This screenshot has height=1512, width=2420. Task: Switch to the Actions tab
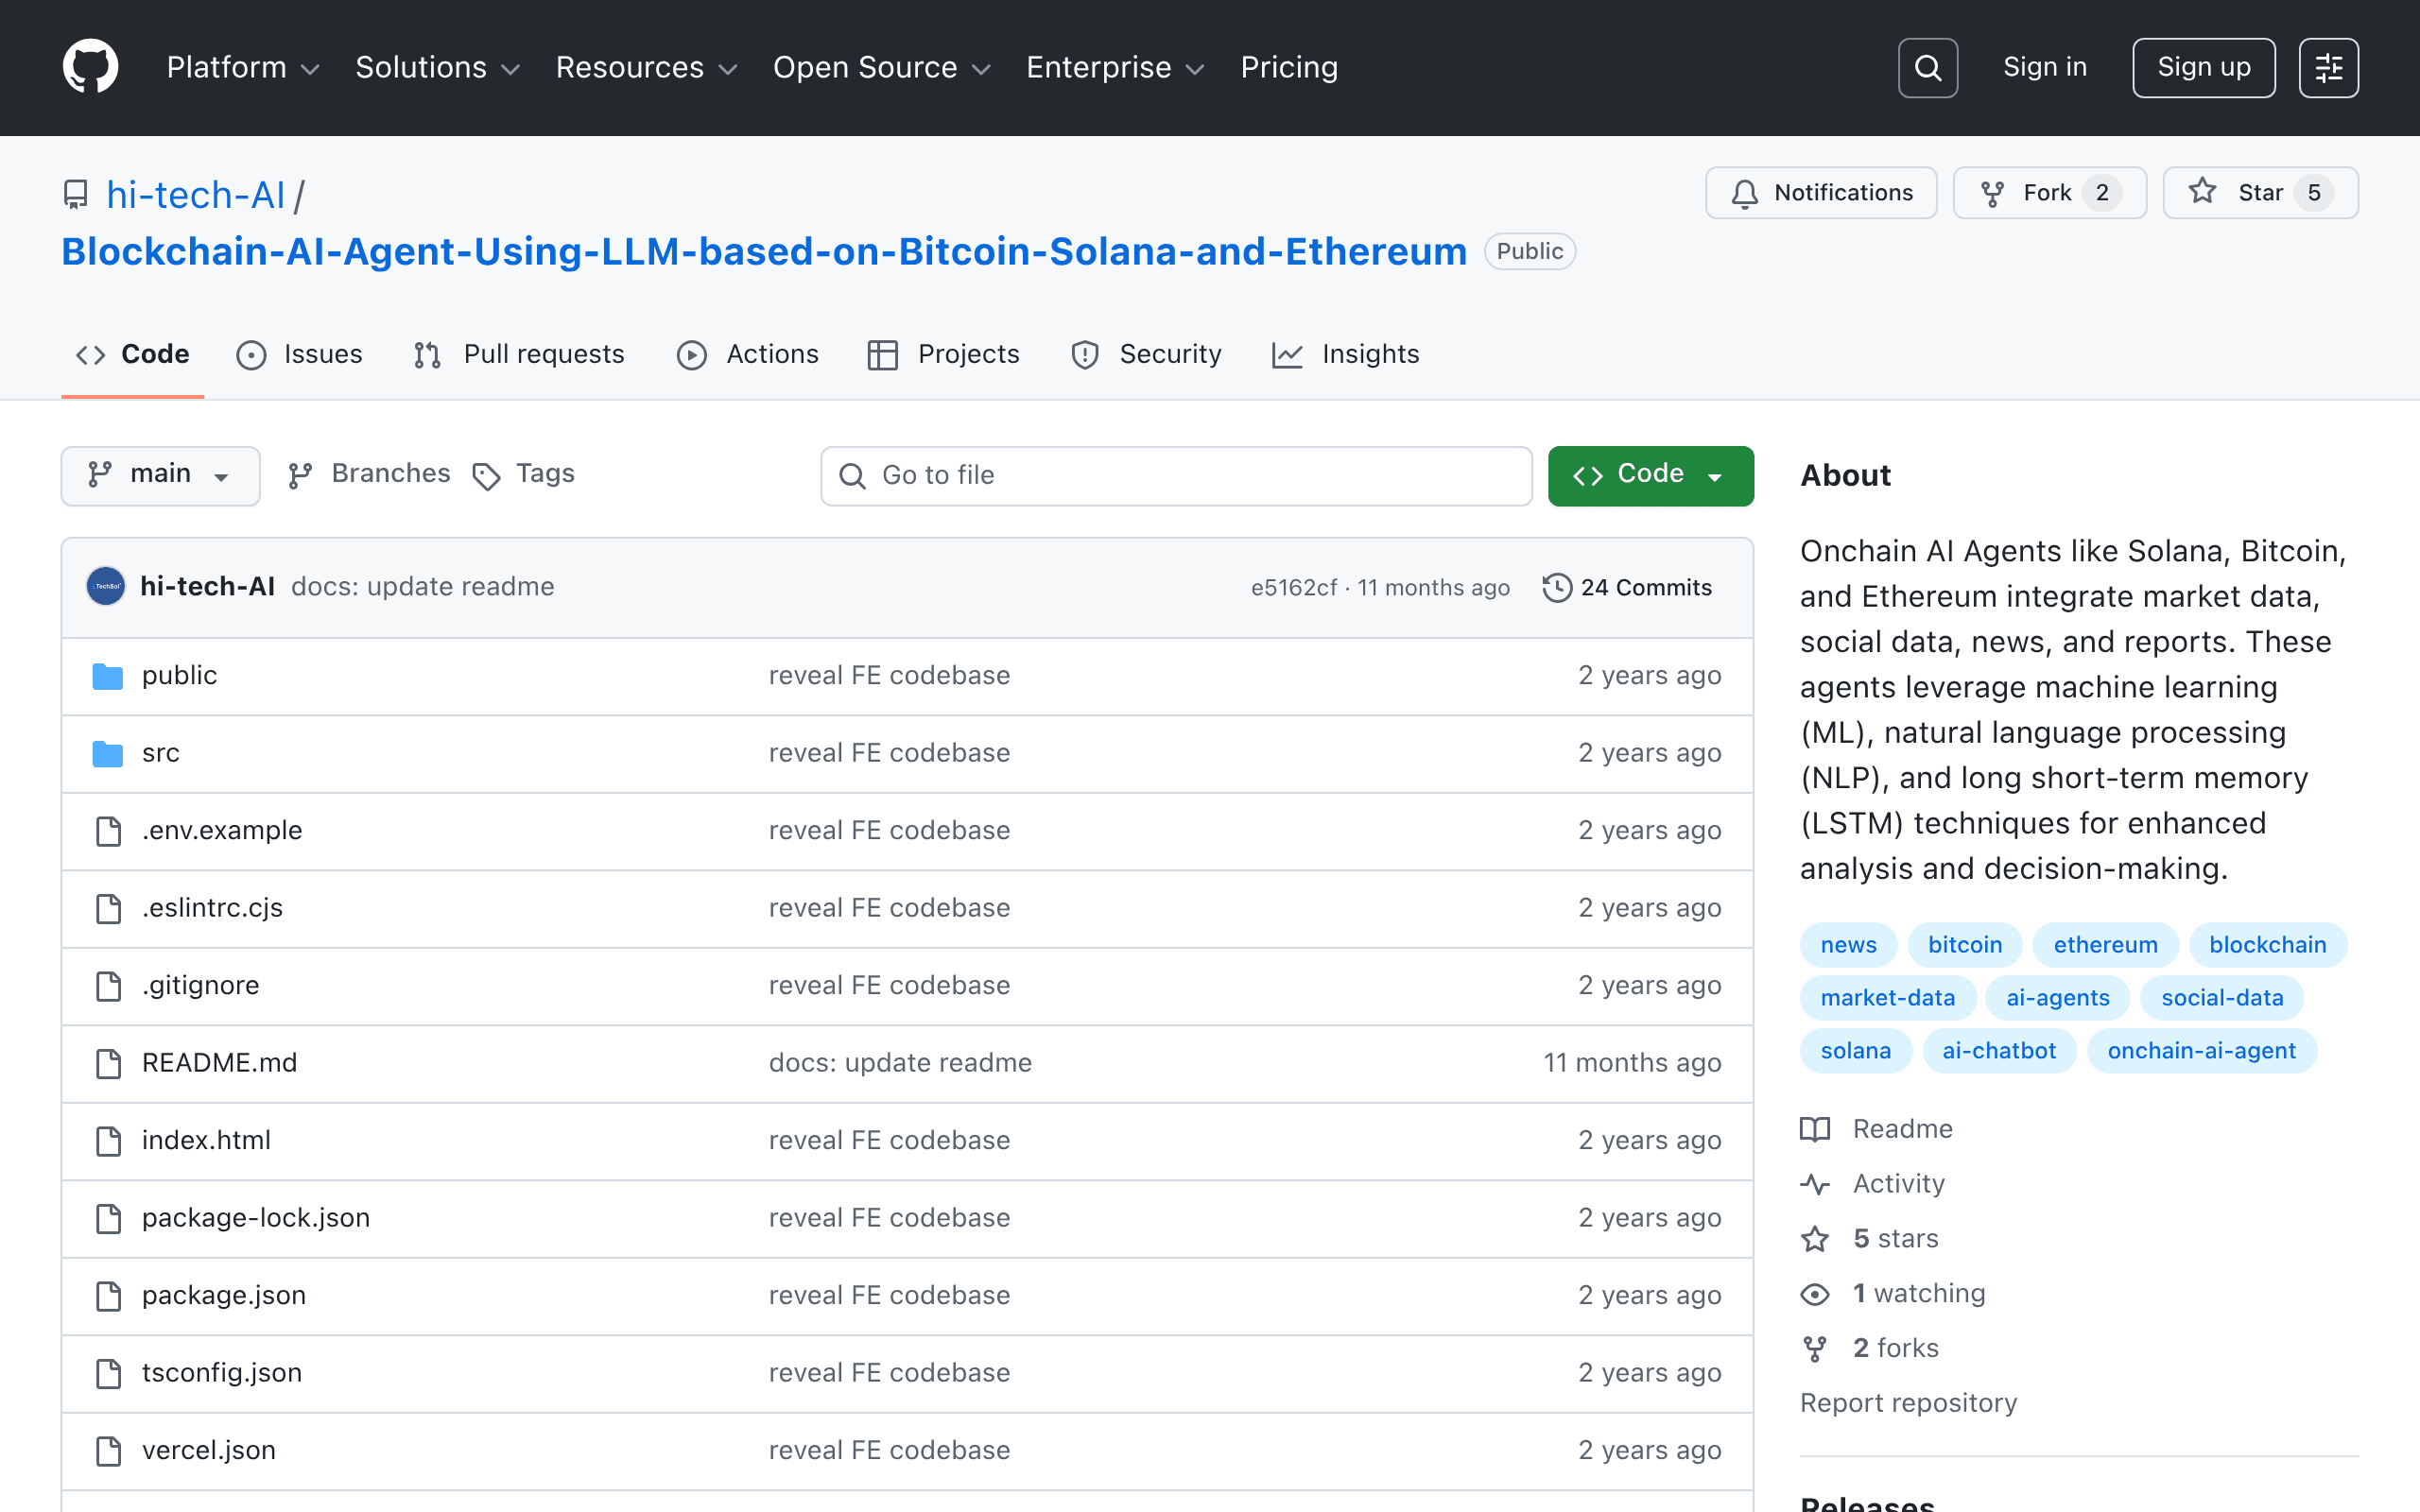(x=747, y=354)
